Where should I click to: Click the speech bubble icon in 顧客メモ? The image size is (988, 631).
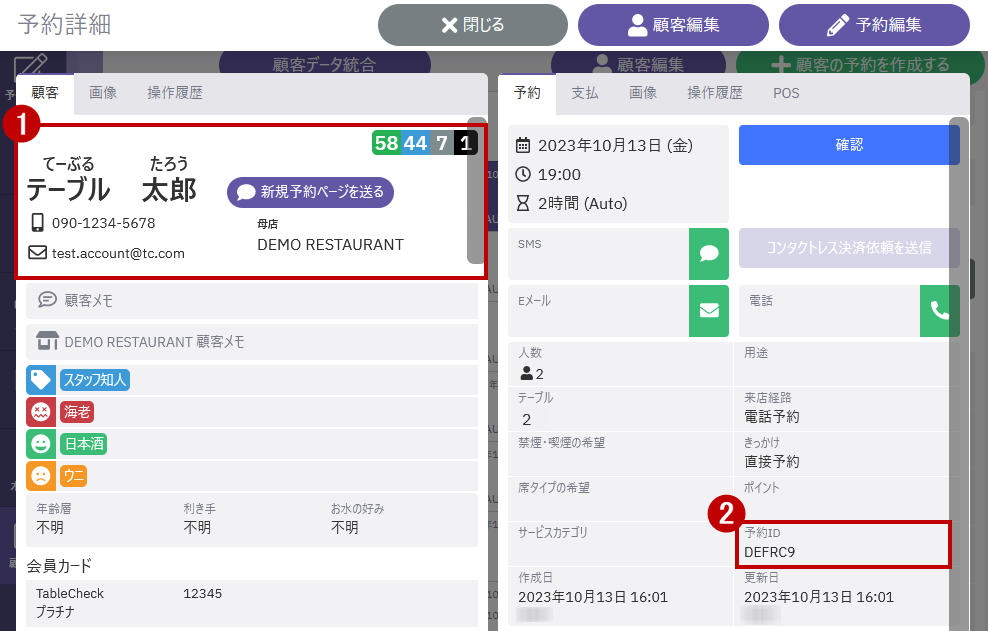pos(47,299)
